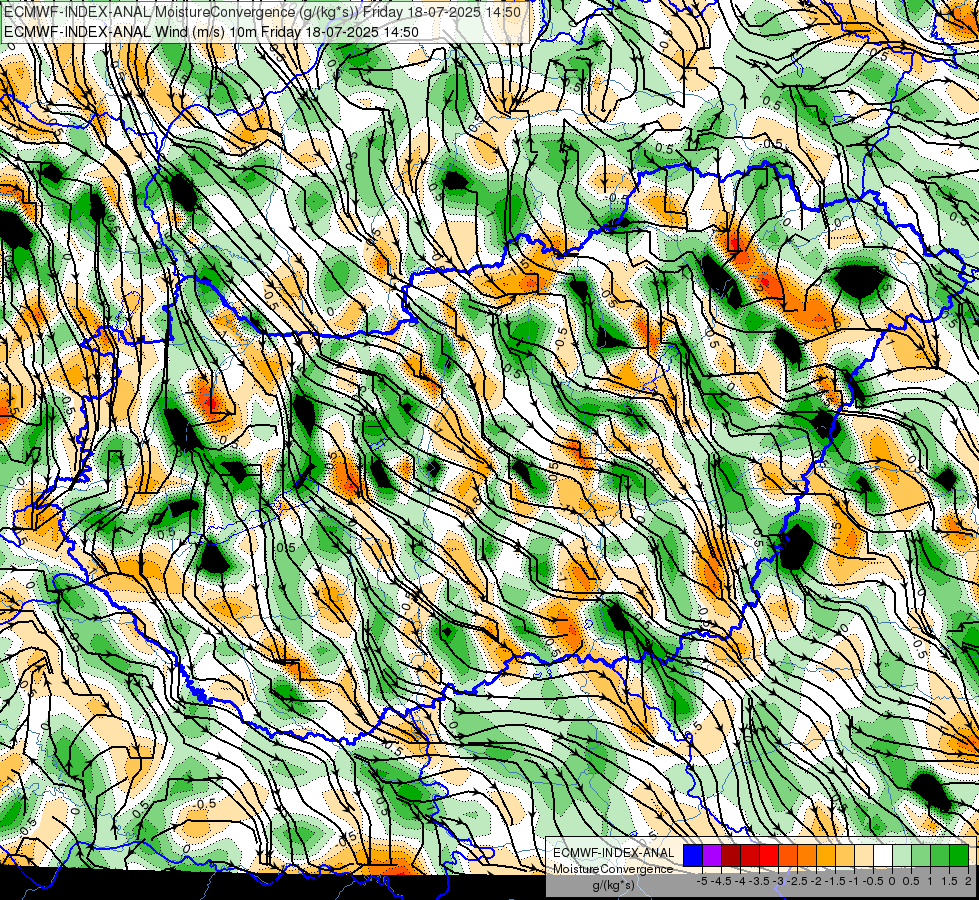Click the legend tick label 2
This screenshot has width=979, height=900.
pyautogui.click(x=968, y=881)
